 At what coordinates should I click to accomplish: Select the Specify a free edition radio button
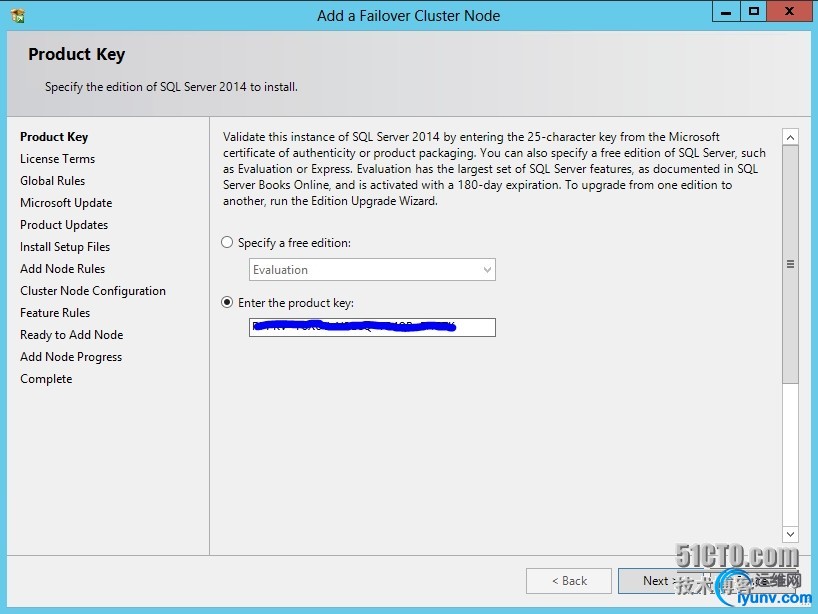coord(227,243)
